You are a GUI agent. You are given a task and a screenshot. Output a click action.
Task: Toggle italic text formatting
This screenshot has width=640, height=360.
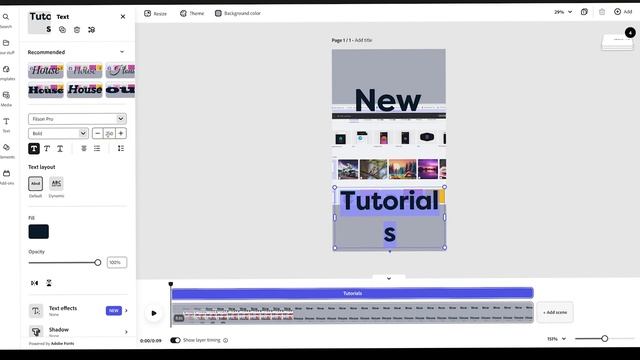[x=47, y=149]
